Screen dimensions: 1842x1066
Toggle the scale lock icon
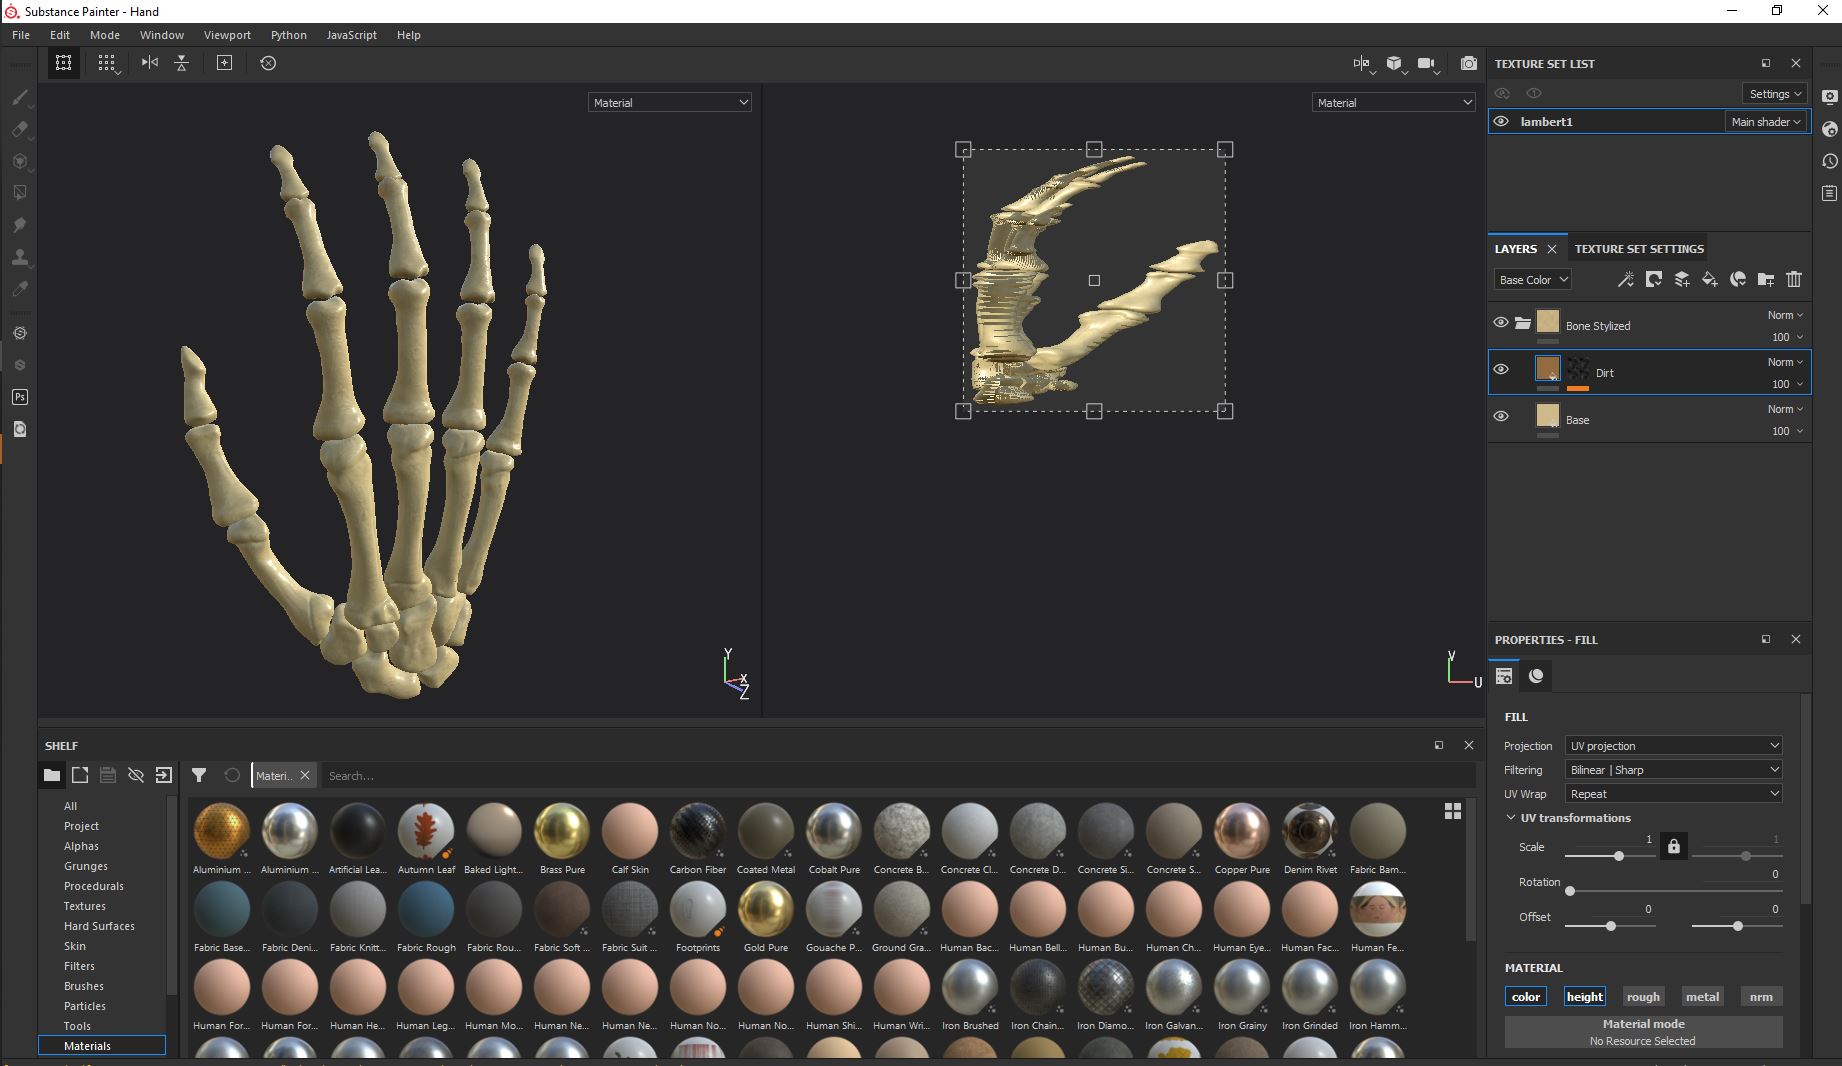point(1673,847)
